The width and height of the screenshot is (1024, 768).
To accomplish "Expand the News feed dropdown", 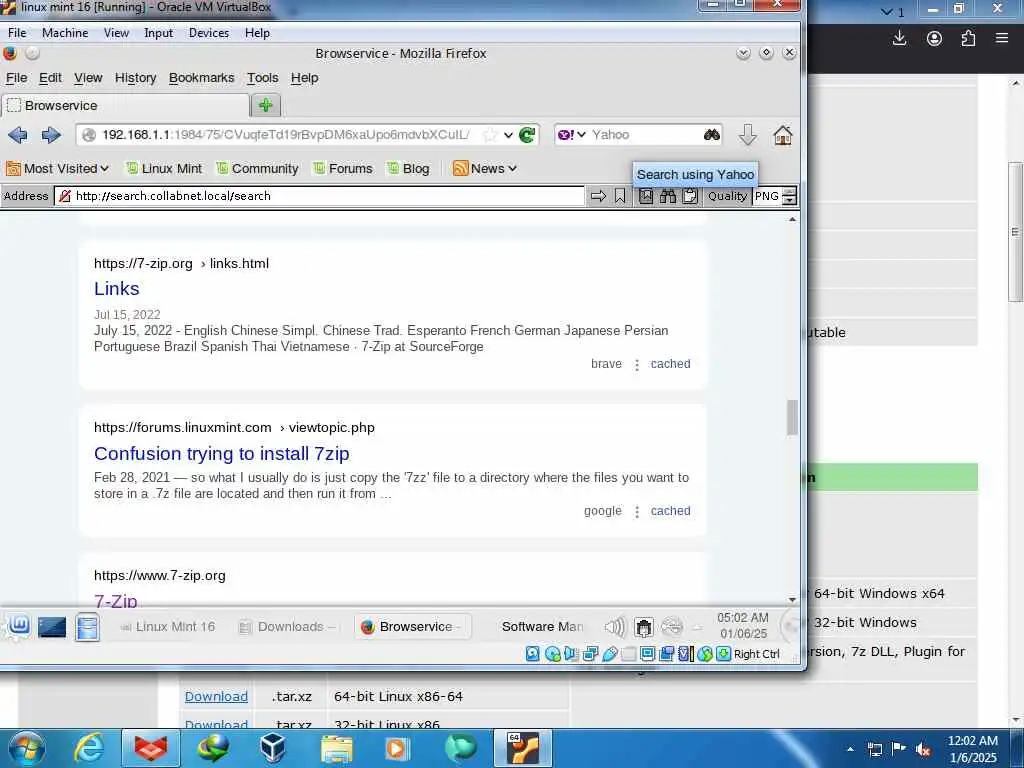I will 485,168.
